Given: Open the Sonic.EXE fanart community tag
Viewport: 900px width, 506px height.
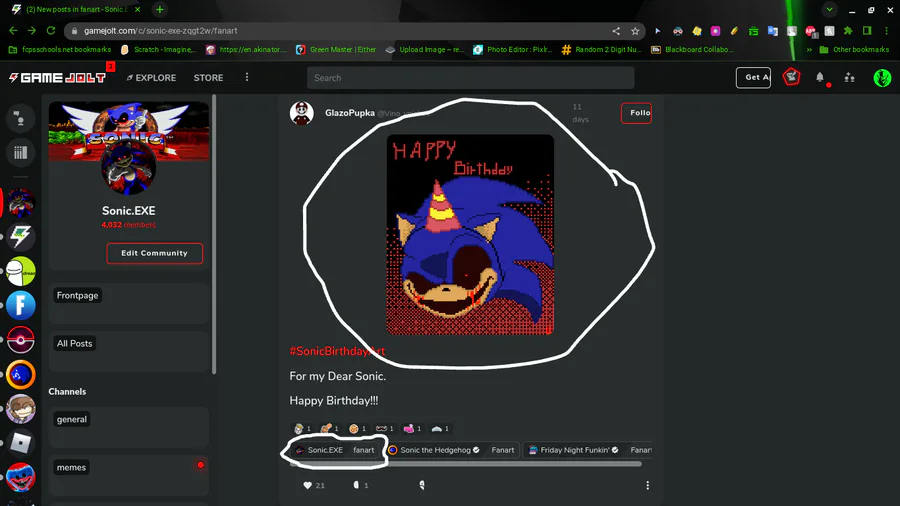Looking at the screenshot, I should [335, 450].
